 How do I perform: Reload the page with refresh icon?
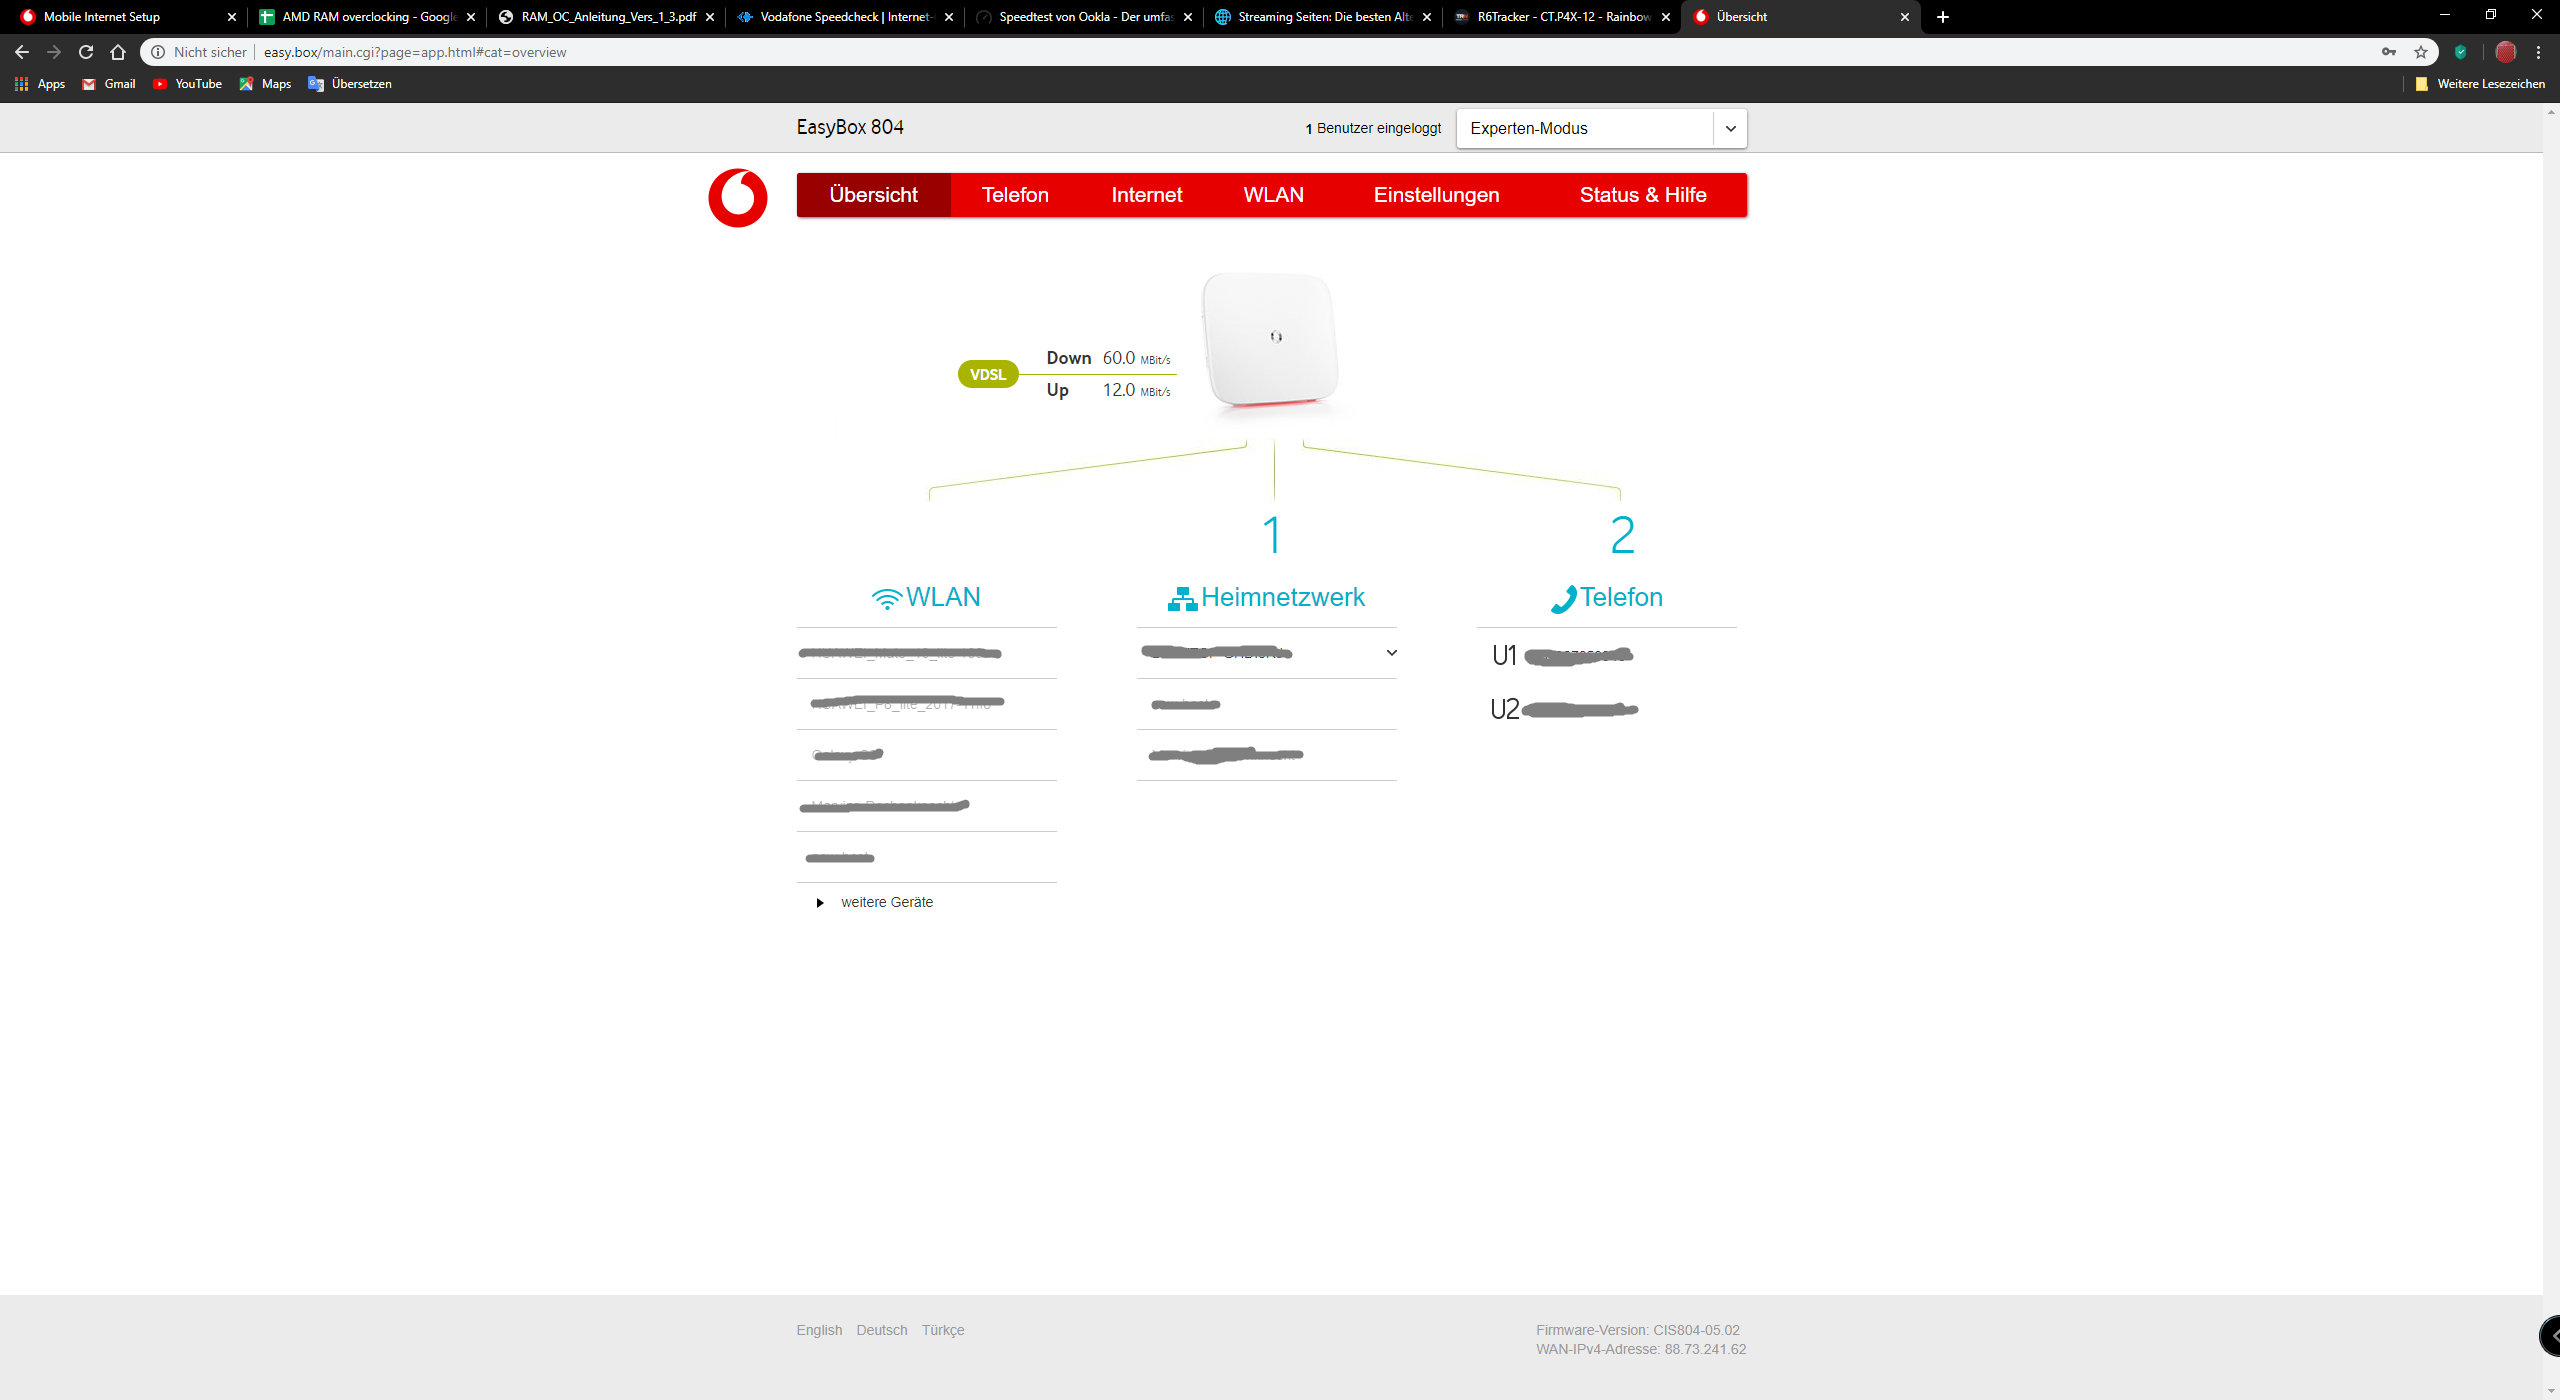point(86,52)
